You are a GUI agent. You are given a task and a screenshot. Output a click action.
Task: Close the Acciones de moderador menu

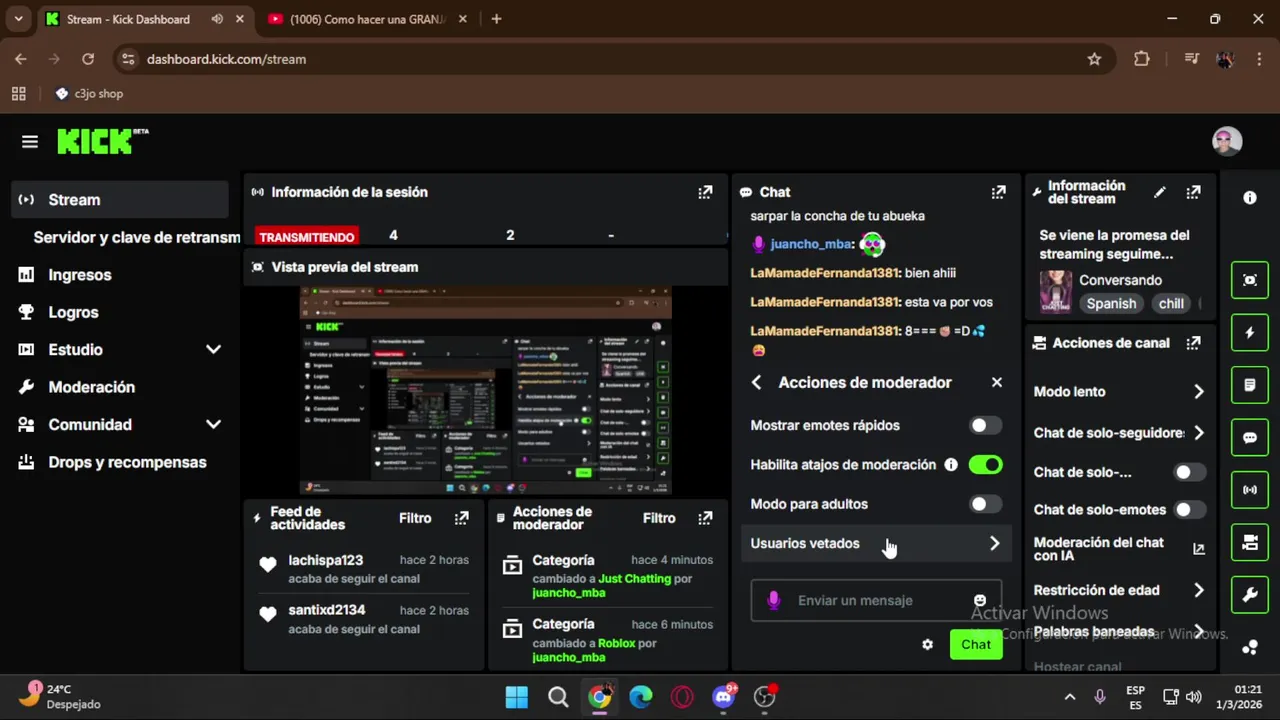[996, 383]
